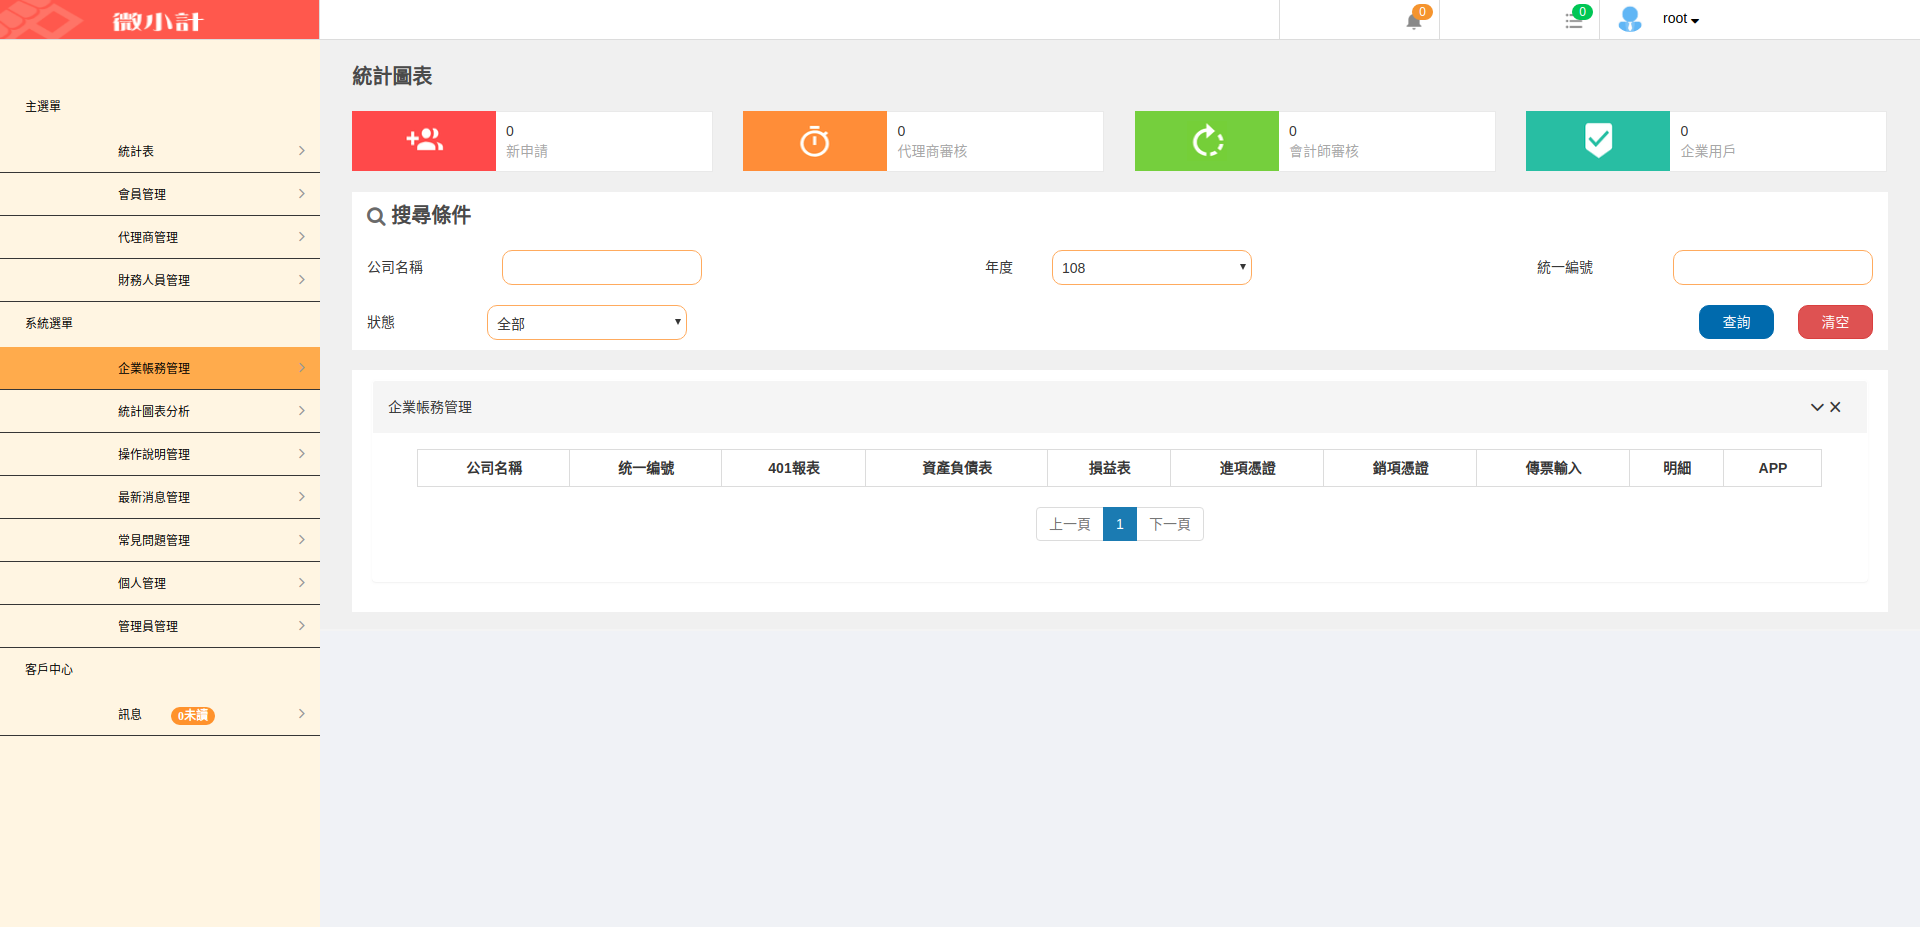Open the 年度 dropdown showing 108
Viewport: 1920px width, 927px height.
pyautogui.click(x=1151, y=268)
